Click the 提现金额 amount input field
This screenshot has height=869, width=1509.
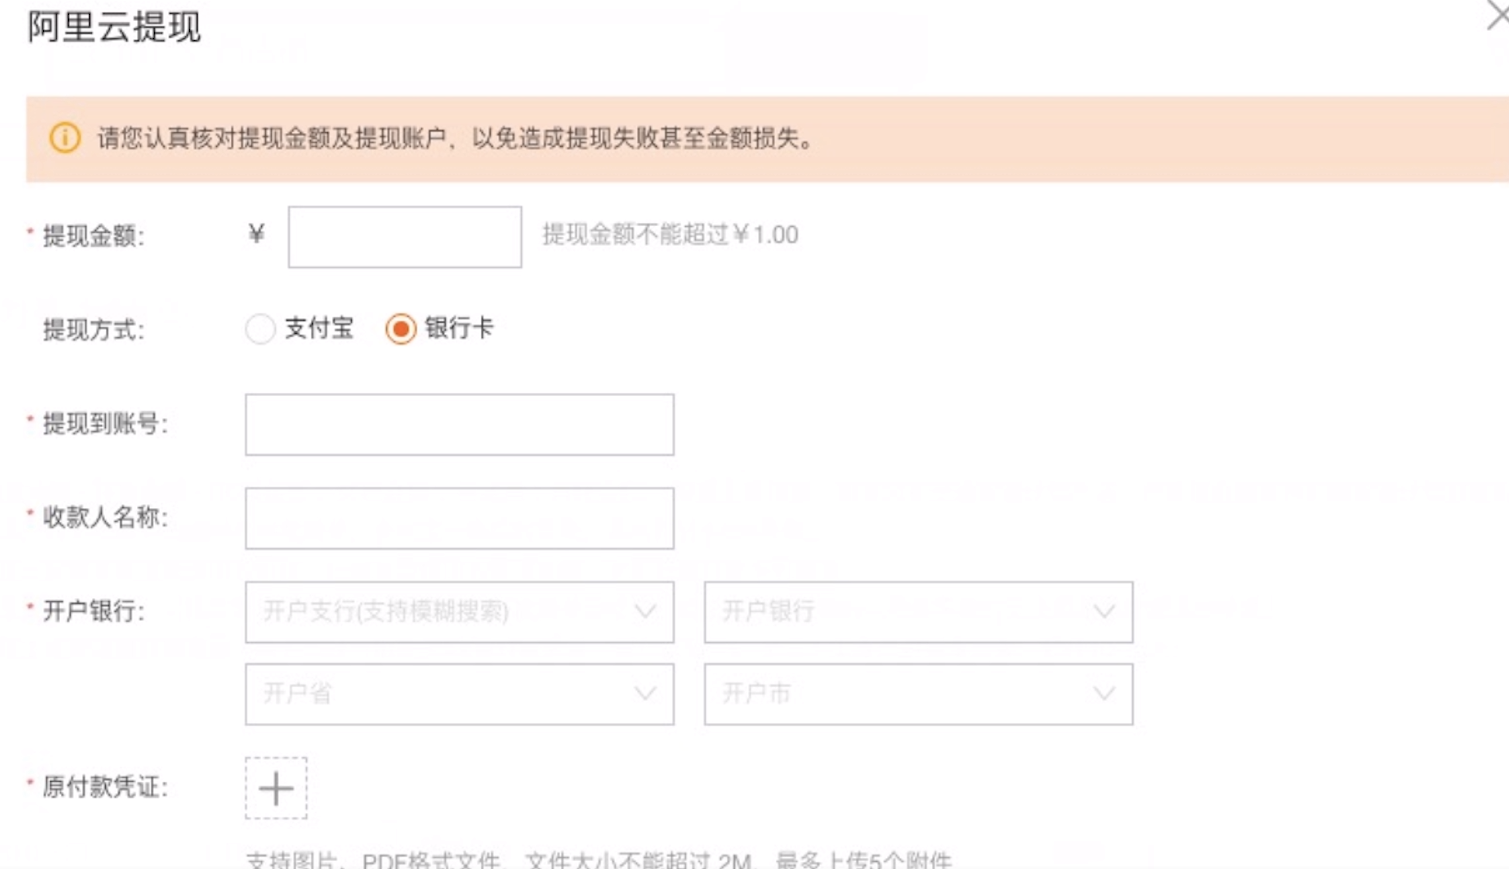pos(404,237)
